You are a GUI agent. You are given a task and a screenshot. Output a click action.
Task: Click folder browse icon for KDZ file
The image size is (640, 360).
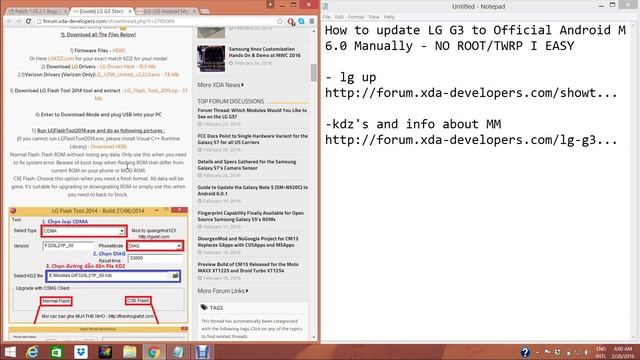175,276
